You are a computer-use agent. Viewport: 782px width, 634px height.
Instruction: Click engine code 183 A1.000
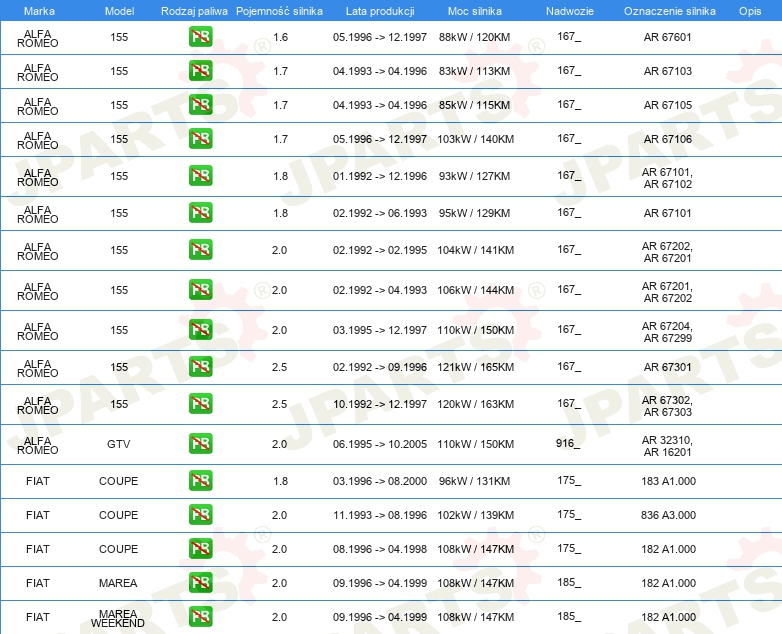coord(668,481)
